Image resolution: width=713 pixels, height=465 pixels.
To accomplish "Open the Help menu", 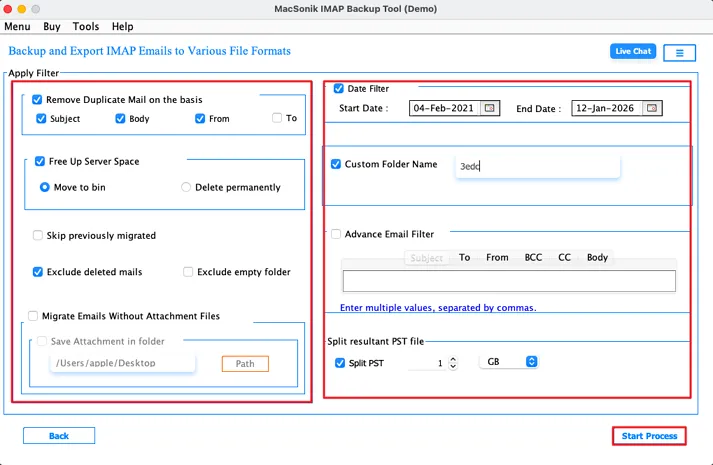I will [x=123, y=26].
